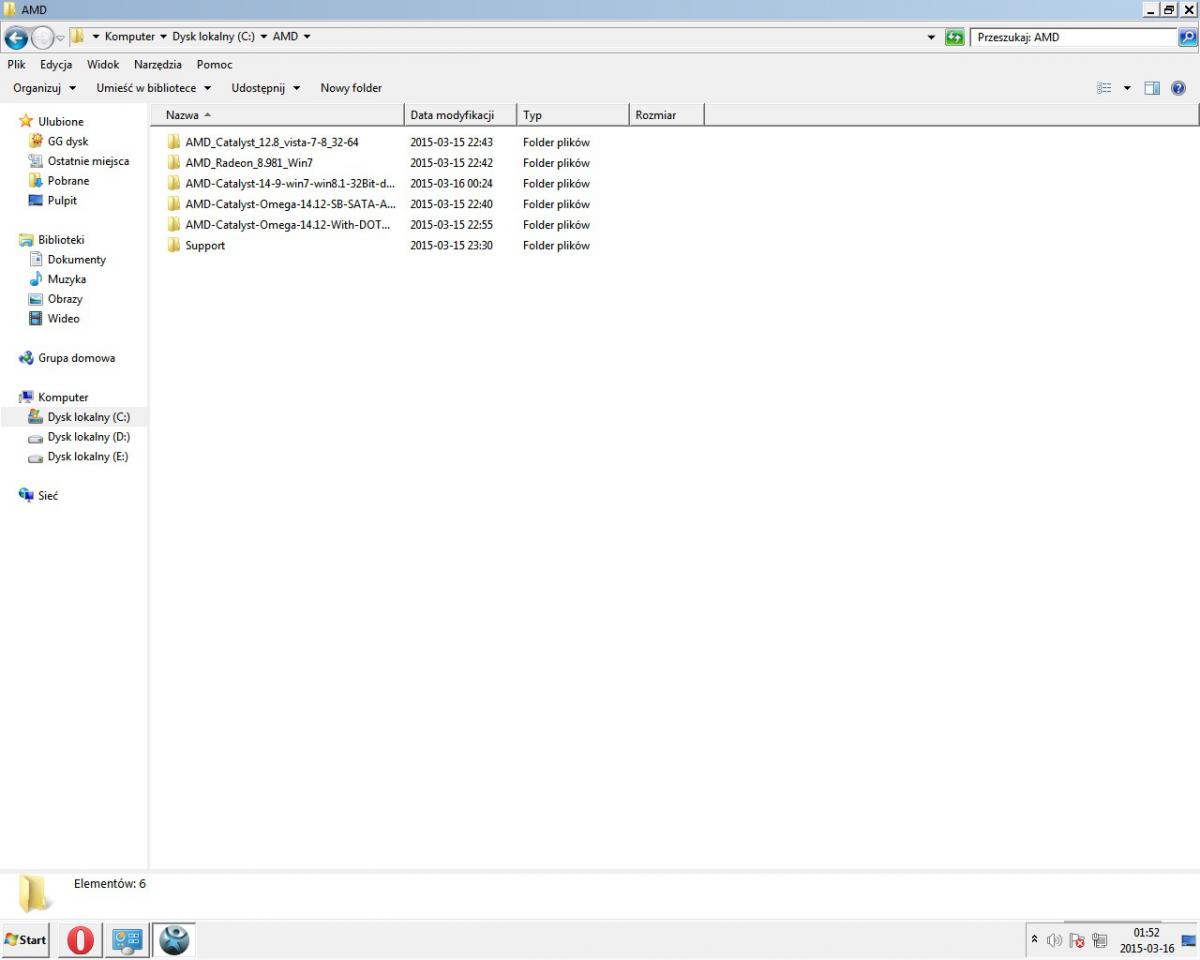The image size is (1200, 960).
Task: Expand the arrow before Komputer in address bar
Action: click(x=96, y=37)
